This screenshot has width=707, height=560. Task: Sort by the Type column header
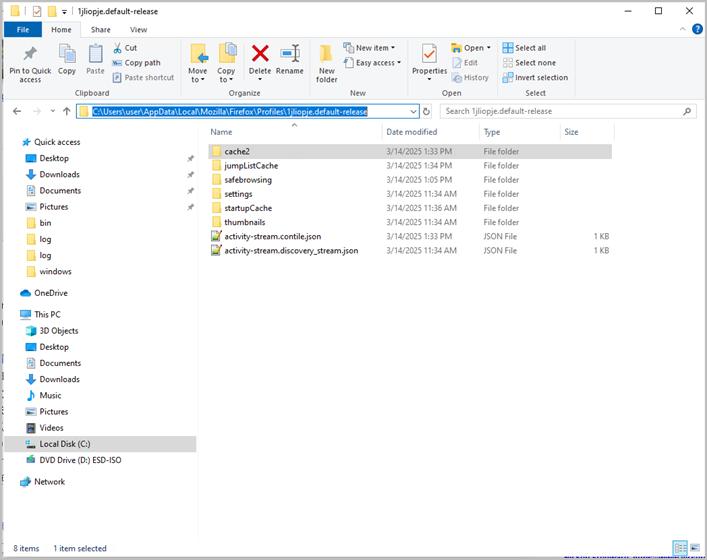(519, 132)
